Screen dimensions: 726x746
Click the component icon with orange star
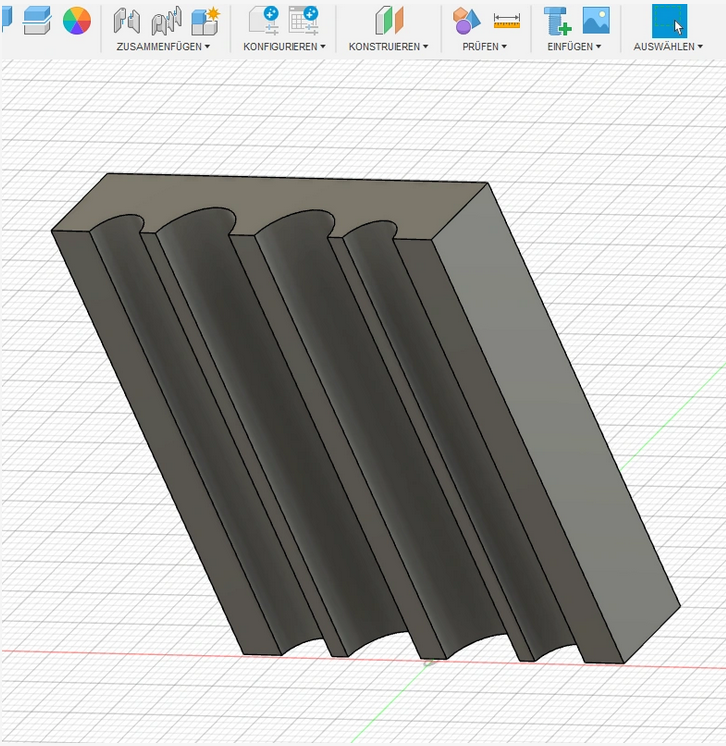click(206, 21)
